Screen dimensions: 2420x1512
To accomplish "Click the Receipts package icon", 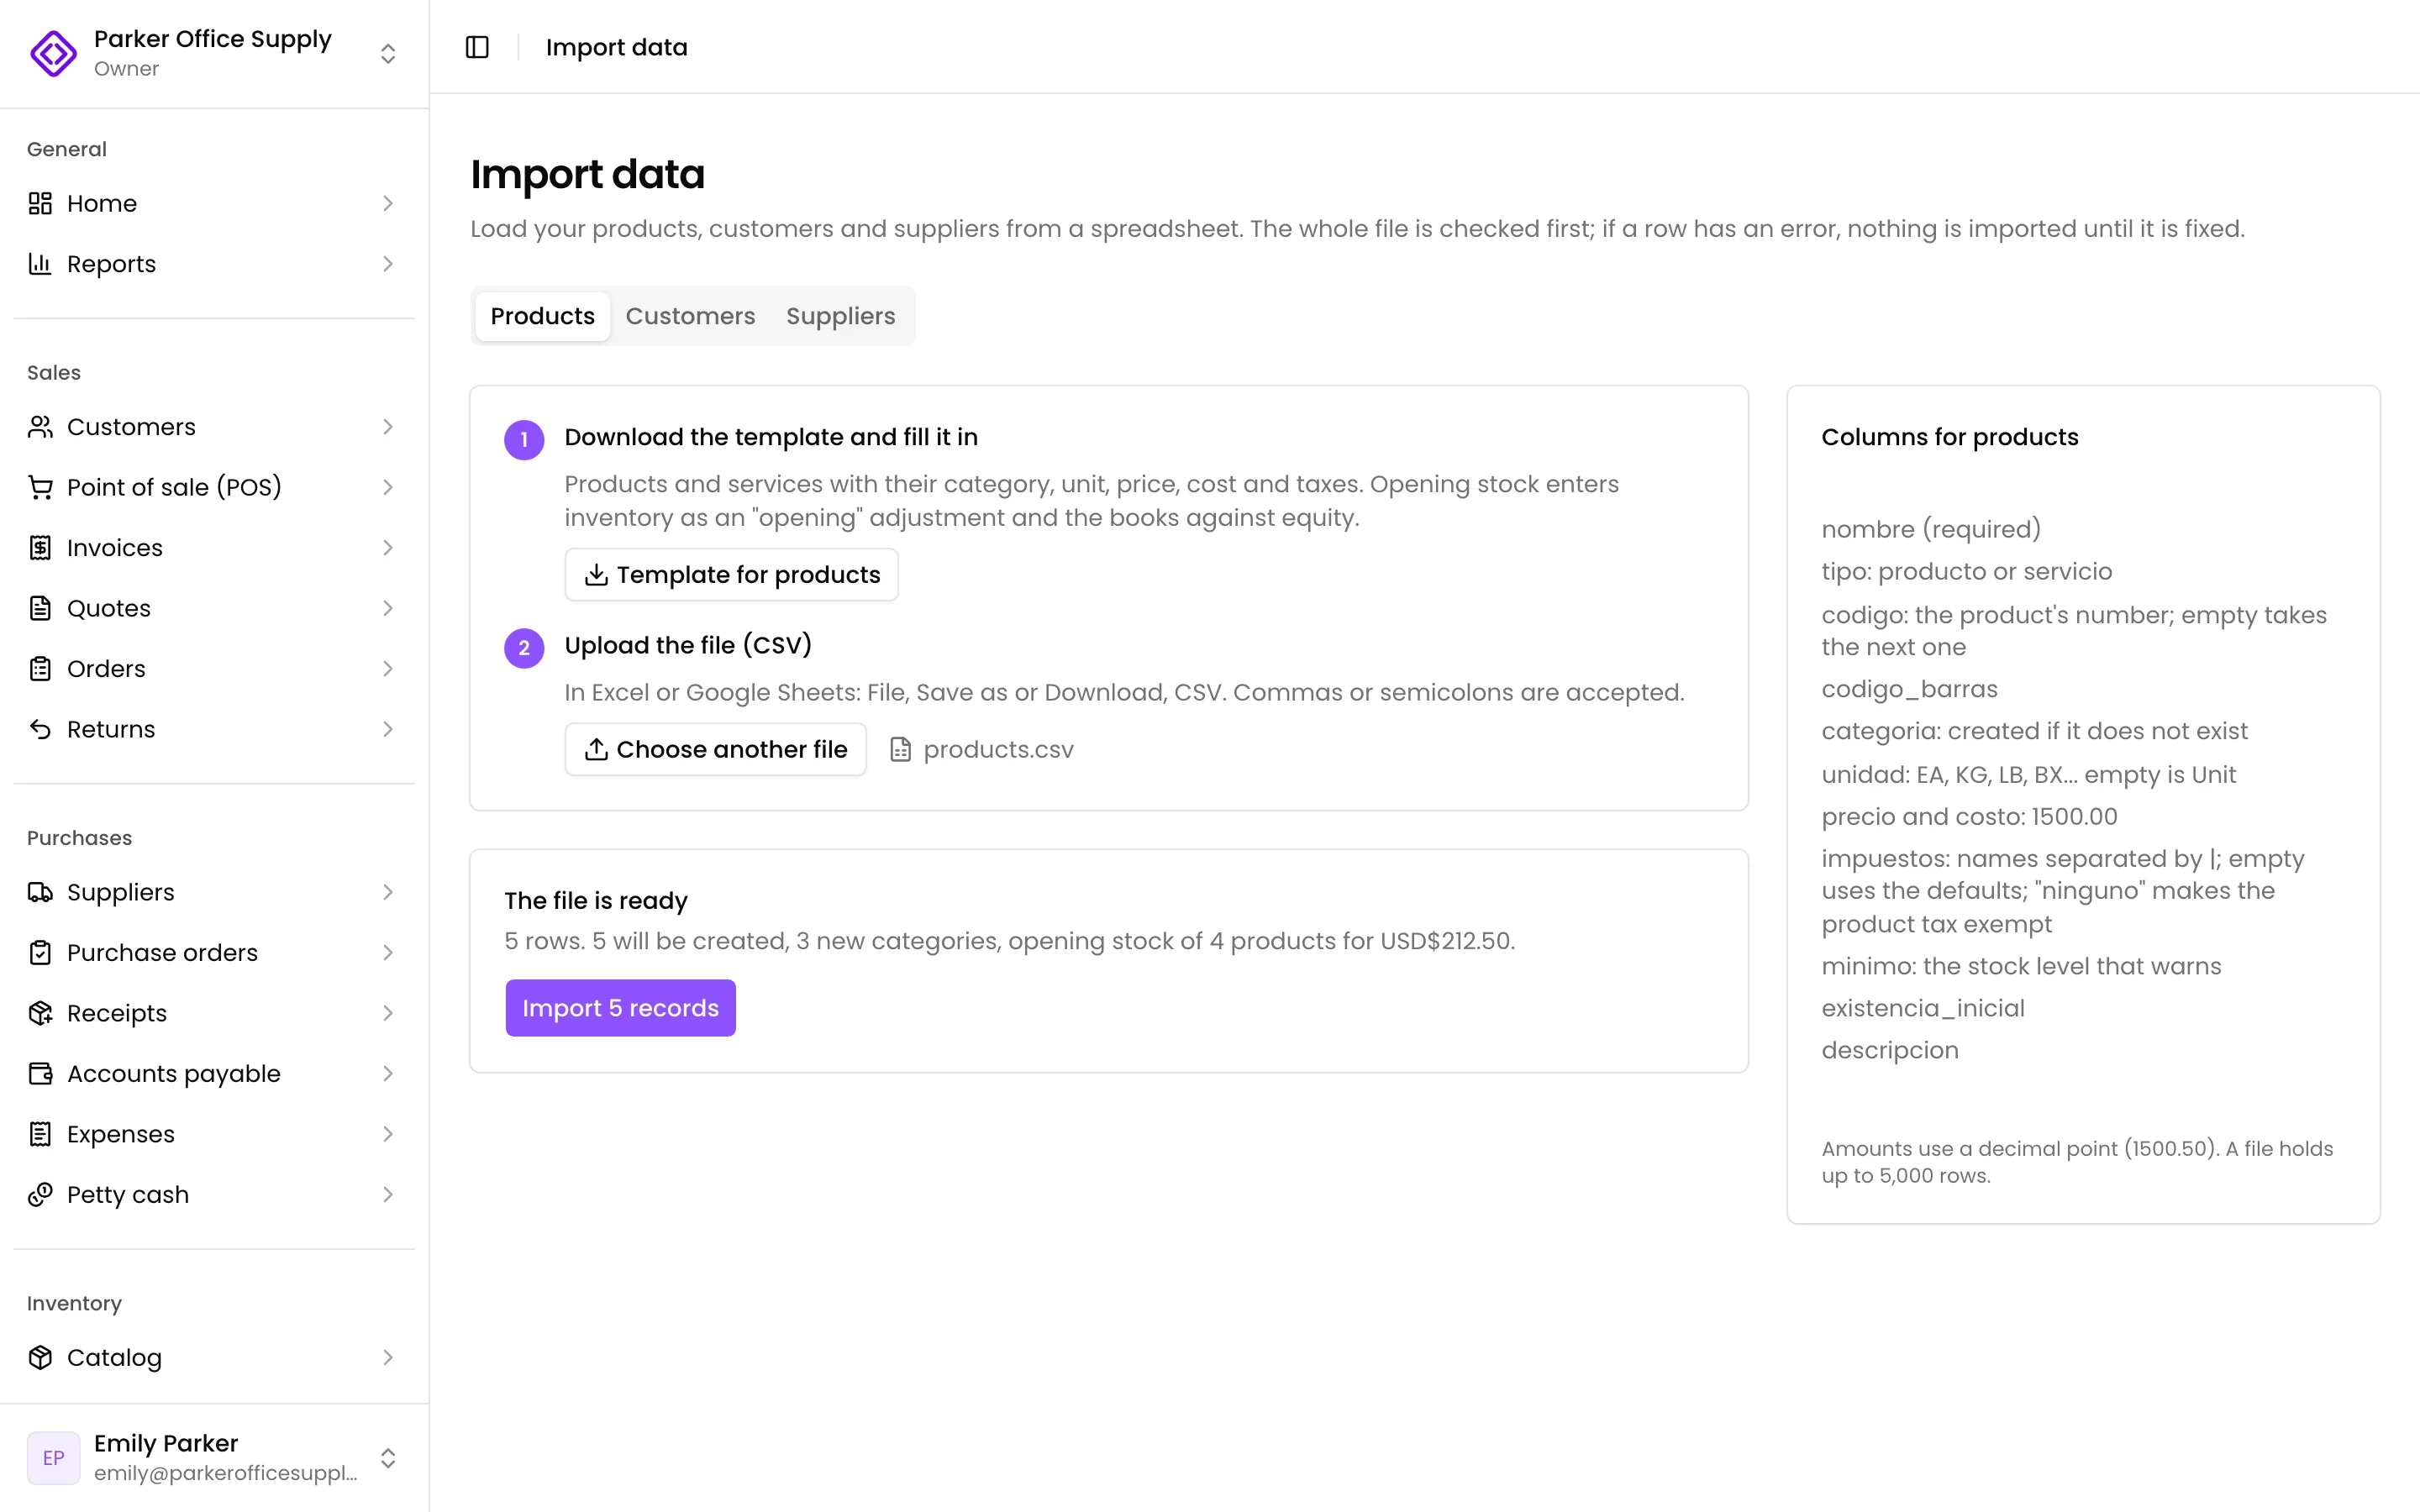I will 40,1013.
